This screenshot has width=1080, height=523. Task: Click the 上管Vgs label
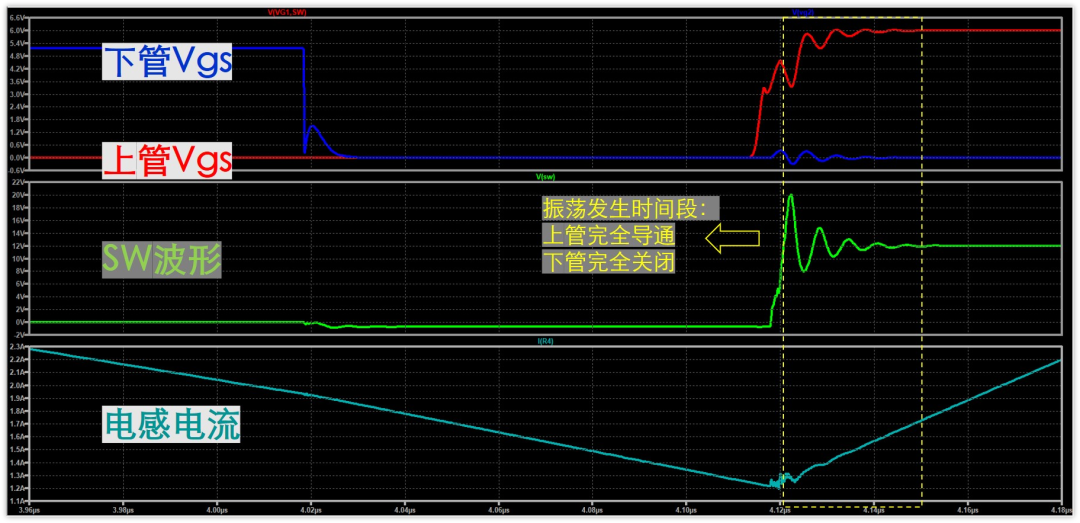(x=166, y=163)
